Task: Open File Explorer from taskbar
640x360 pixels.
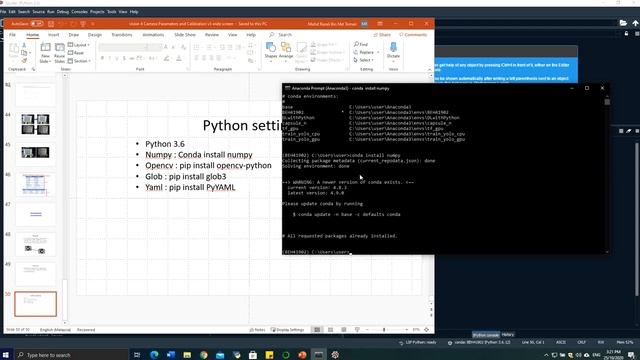Action: (x=187, y=355)
